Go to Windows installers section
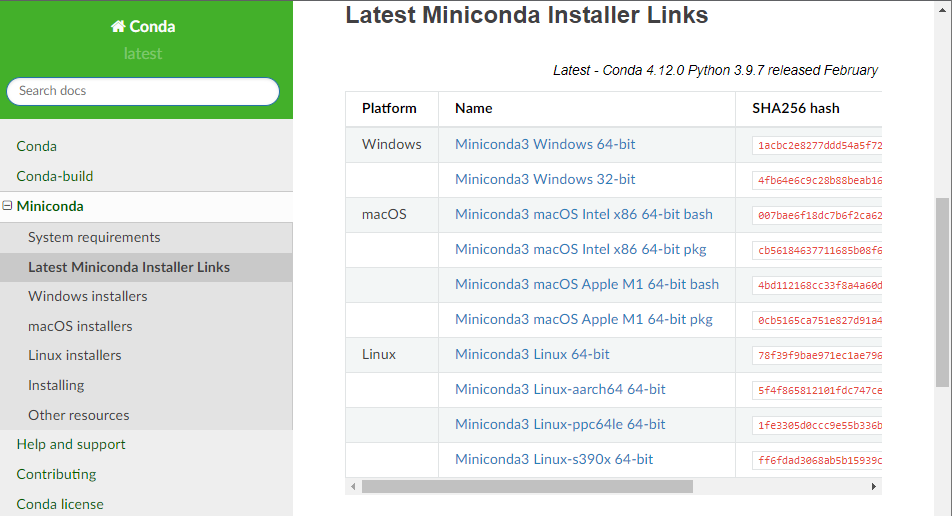 coord(87,296)
